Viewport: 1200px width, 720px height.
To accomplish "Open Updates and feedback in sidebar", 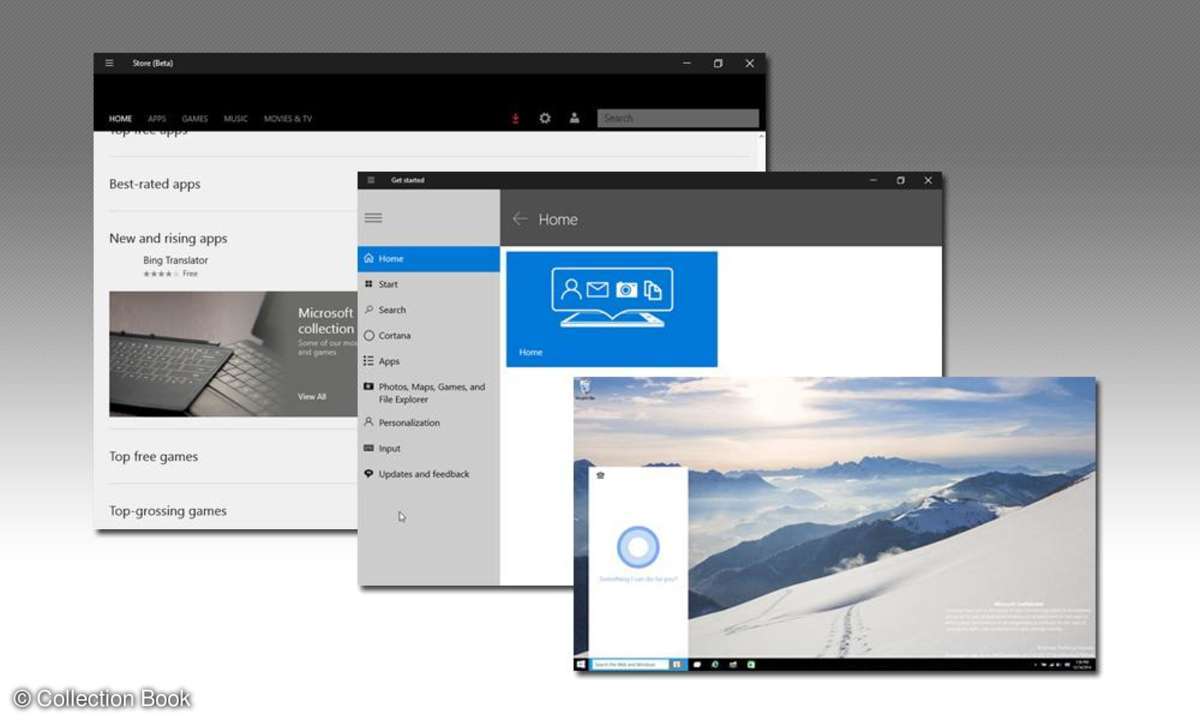I will tap(429, 474).
